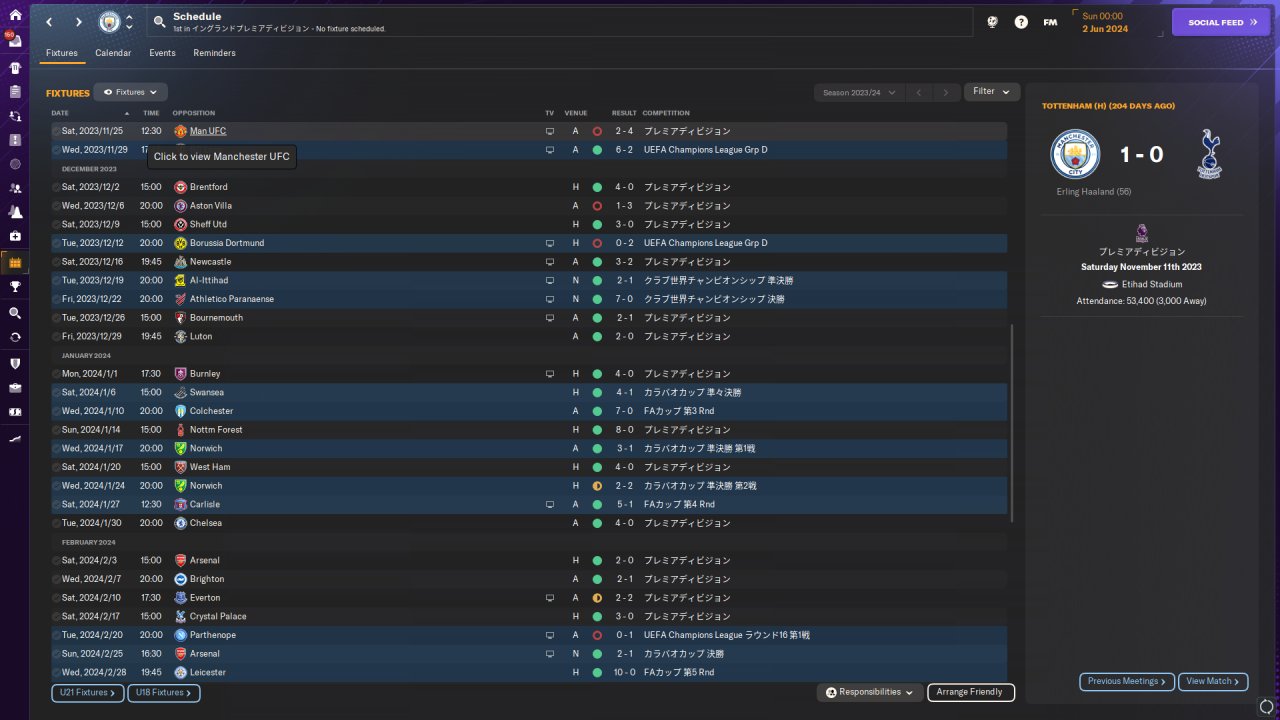
Task: Open the Man UFC opposition link
Action: click(208, 131)
